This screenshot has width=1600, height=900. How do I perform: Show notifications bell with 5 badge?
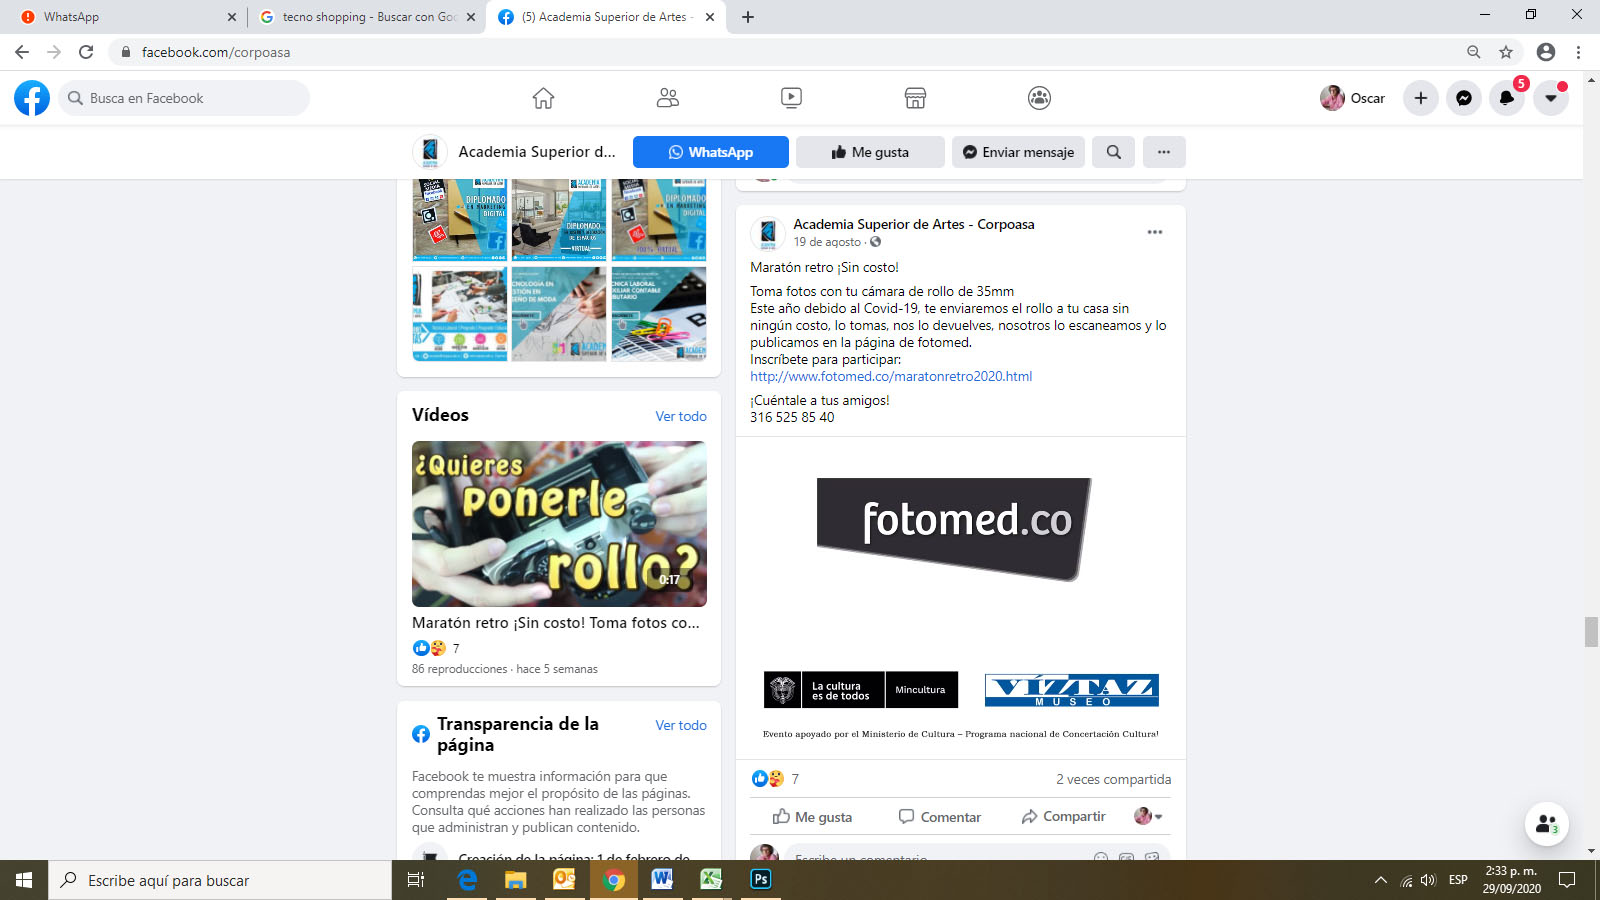click(x=1507, y=98)
